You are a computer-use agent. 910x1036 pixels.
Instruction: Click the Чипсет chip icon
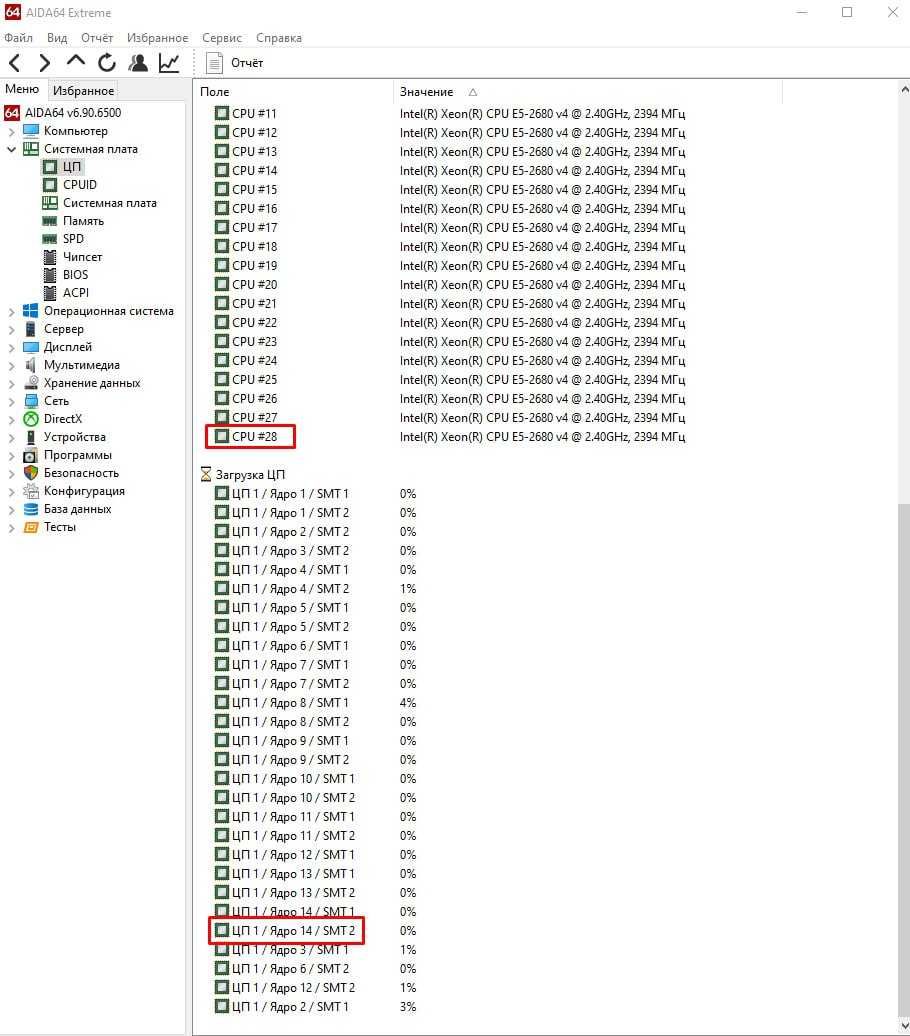click(50, 257)
